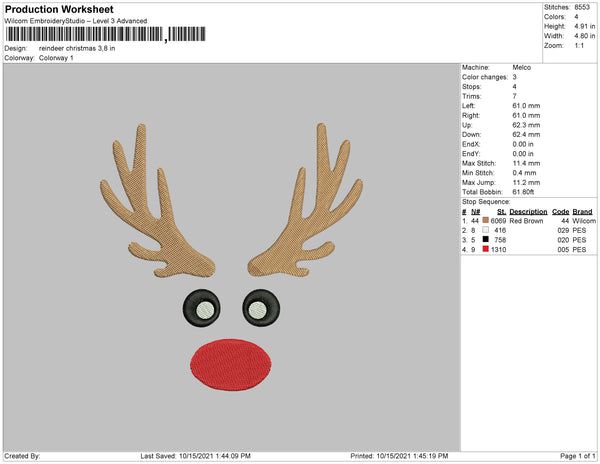Click the 'Description' column header
The width and height of the screenshot is (600, 464).
point(528,212)
